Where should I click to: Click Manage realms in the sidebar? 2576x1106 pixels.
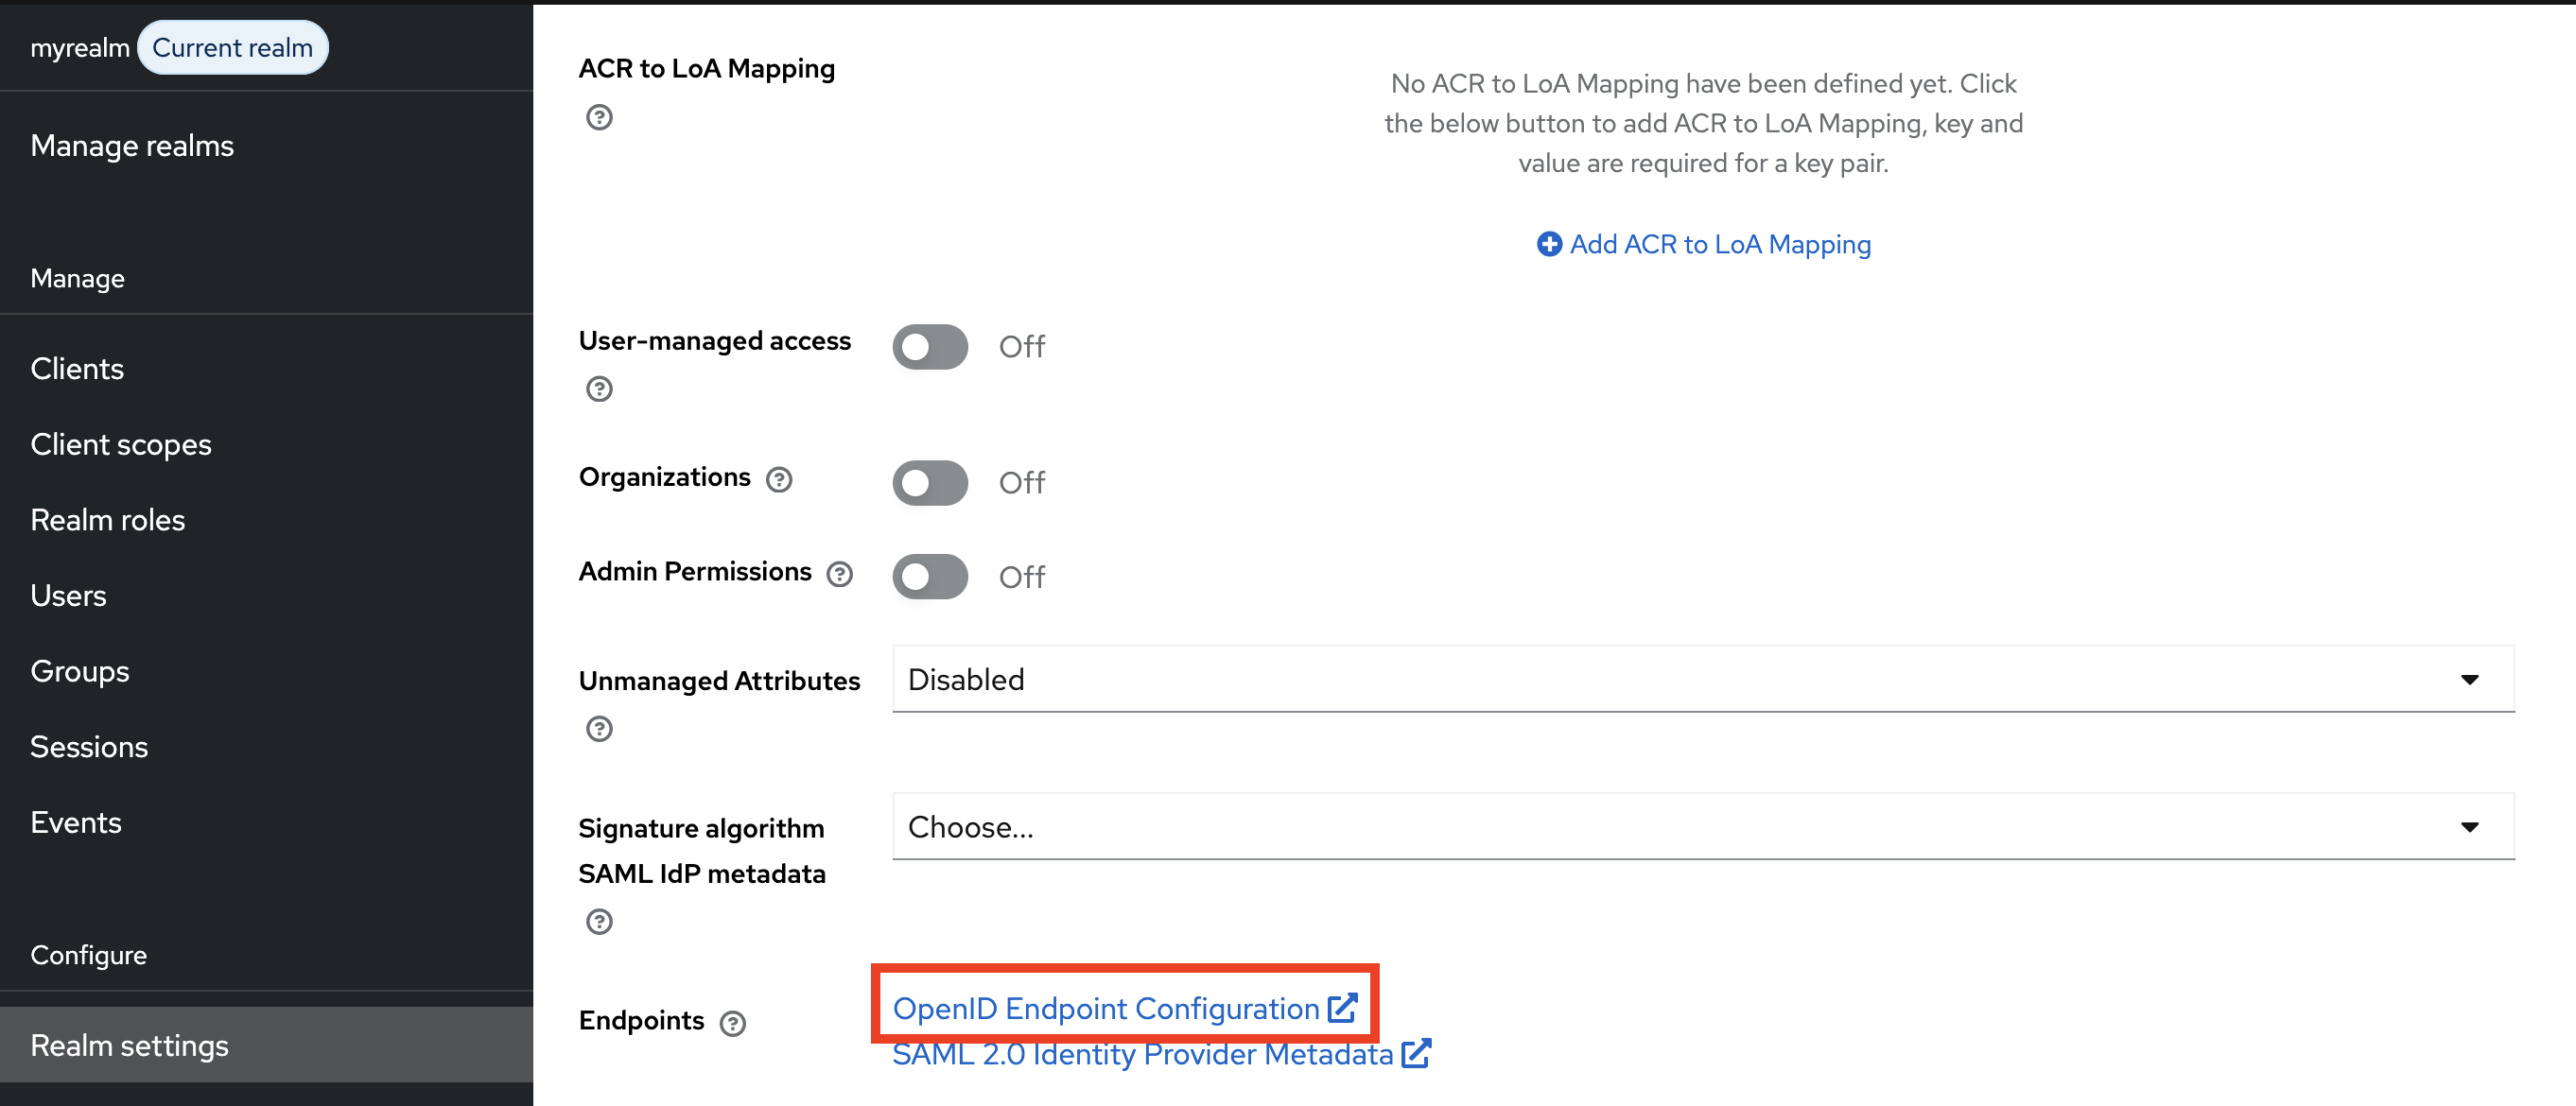point(132,146)
